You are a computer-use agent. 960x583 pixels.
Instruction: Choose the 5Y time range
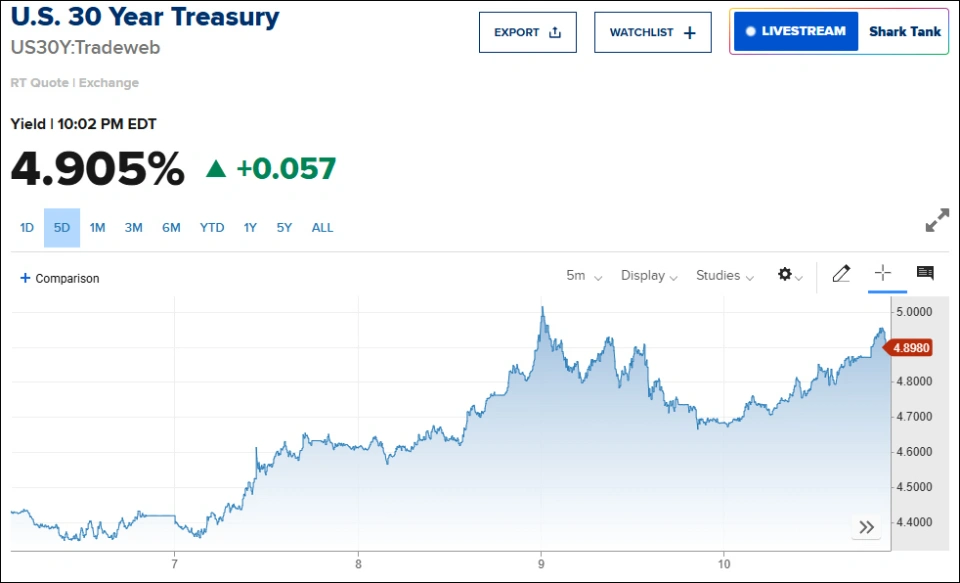tap(284, 228)
